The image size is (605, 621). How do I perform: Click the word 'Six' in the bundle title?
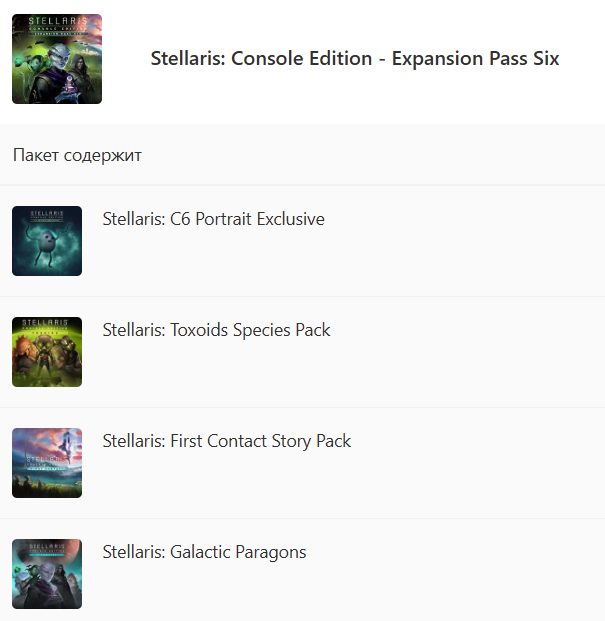coord(546,59)
